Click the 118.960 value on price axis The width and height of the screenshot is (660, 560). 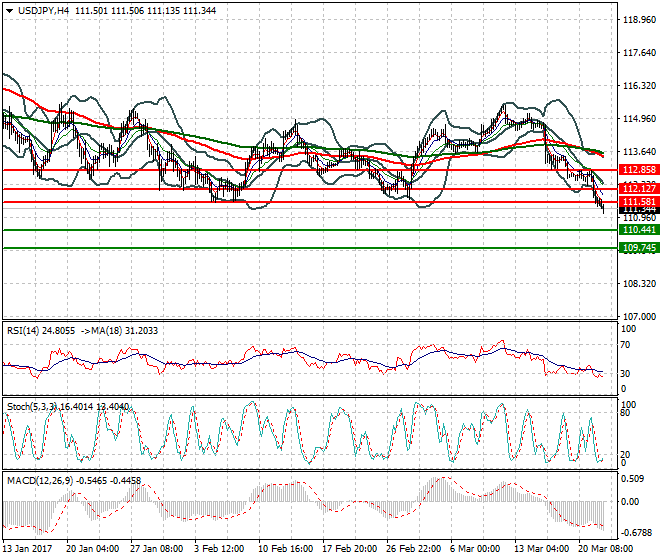(x=638, y=19)
